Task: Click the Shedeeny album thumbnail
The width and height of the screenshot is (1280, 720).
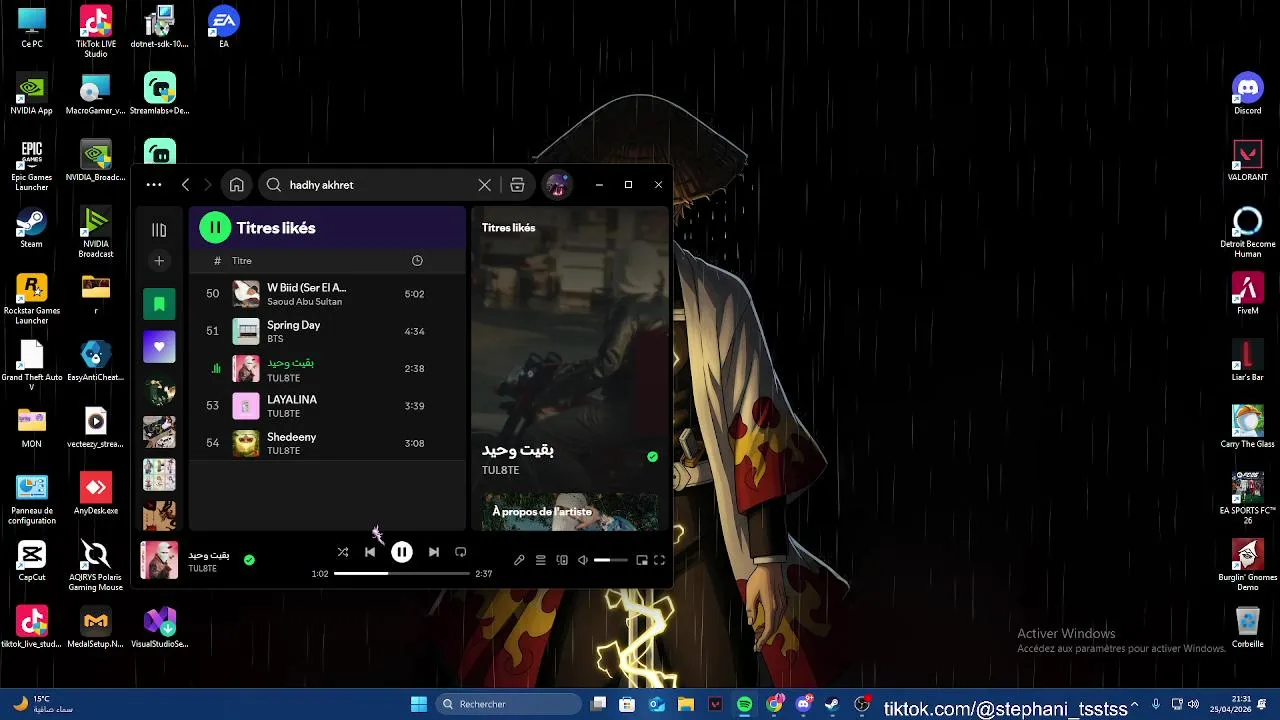Action: pos(246,443)
